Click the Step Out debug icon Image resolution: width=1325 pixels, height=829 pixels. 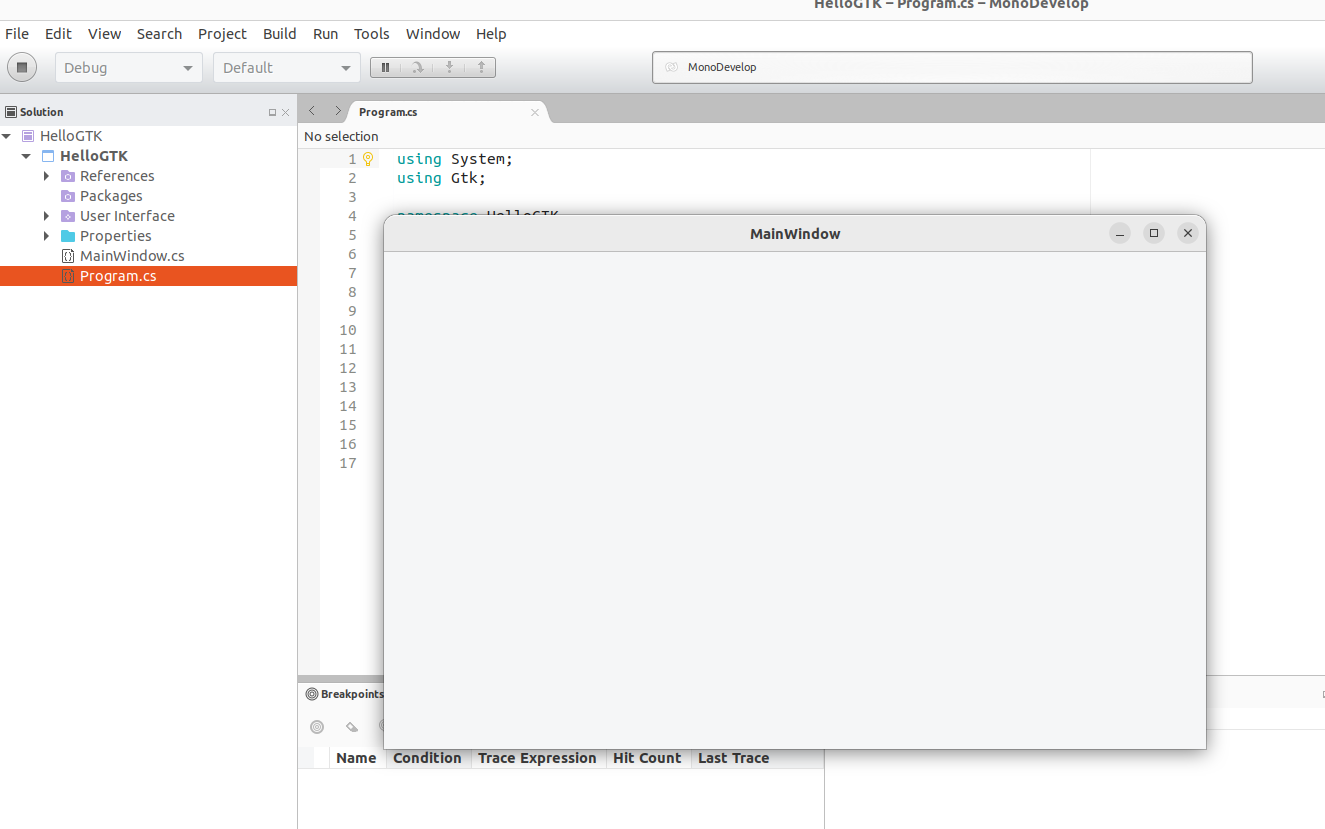[x=481, y=67]
